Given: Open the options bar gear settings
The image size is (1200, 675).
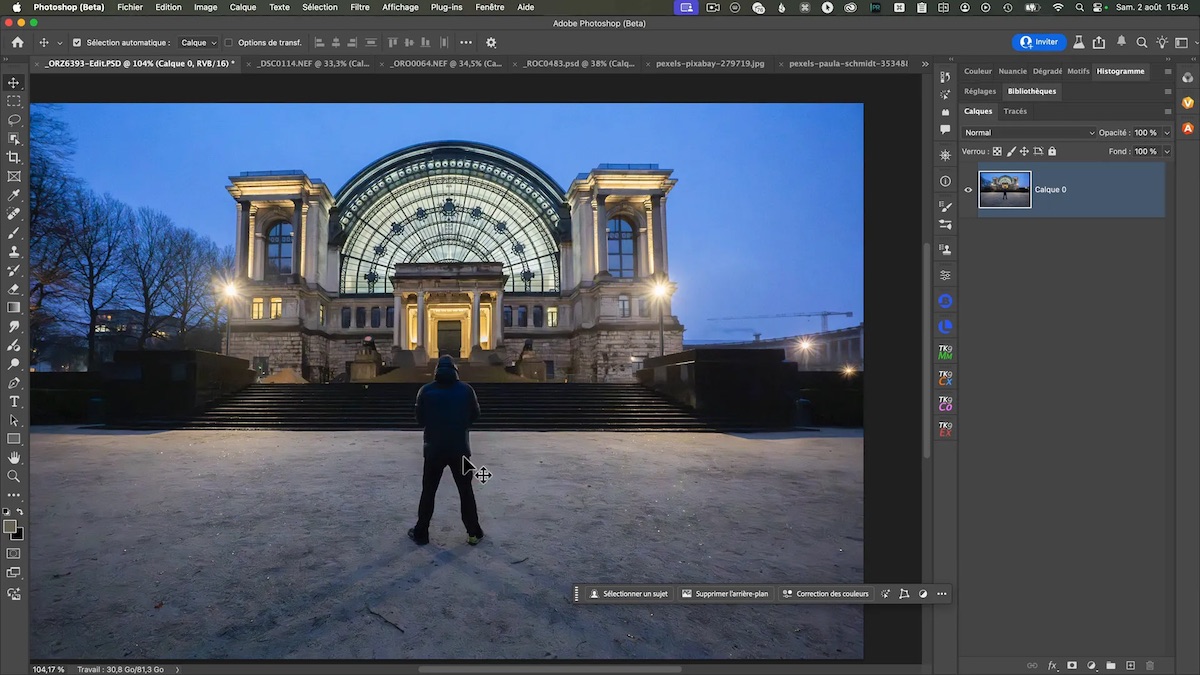Looking at the screenshot, I should click(491, 43).
